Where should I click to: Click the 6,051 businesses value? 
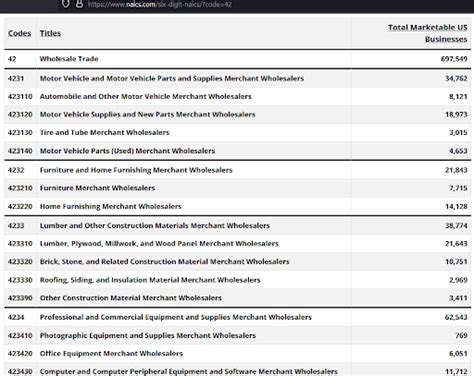(458, 354)
